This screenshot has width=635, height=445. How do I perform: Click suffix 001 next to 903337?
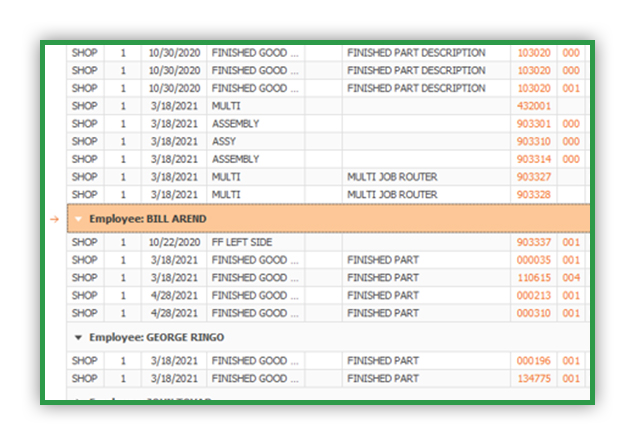(x=571, y=243)
